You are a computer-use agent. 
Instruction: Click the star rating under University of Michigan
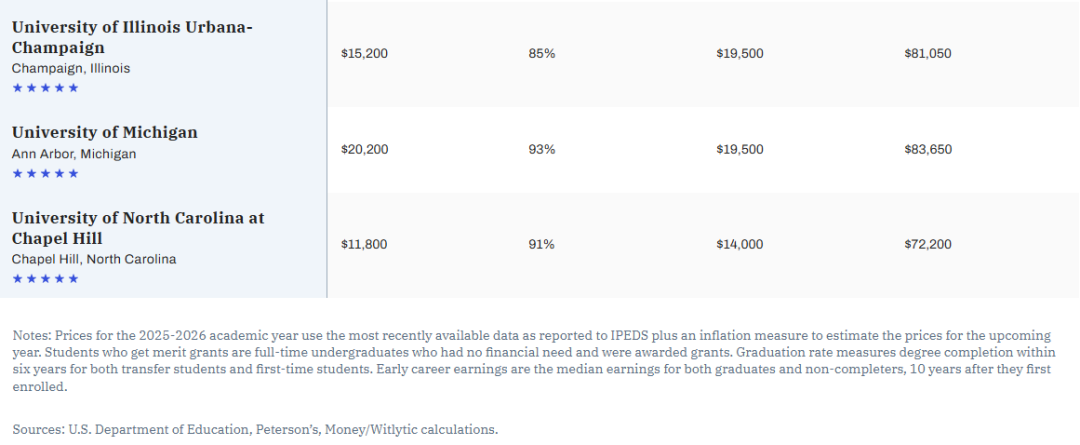coord(45,174)
